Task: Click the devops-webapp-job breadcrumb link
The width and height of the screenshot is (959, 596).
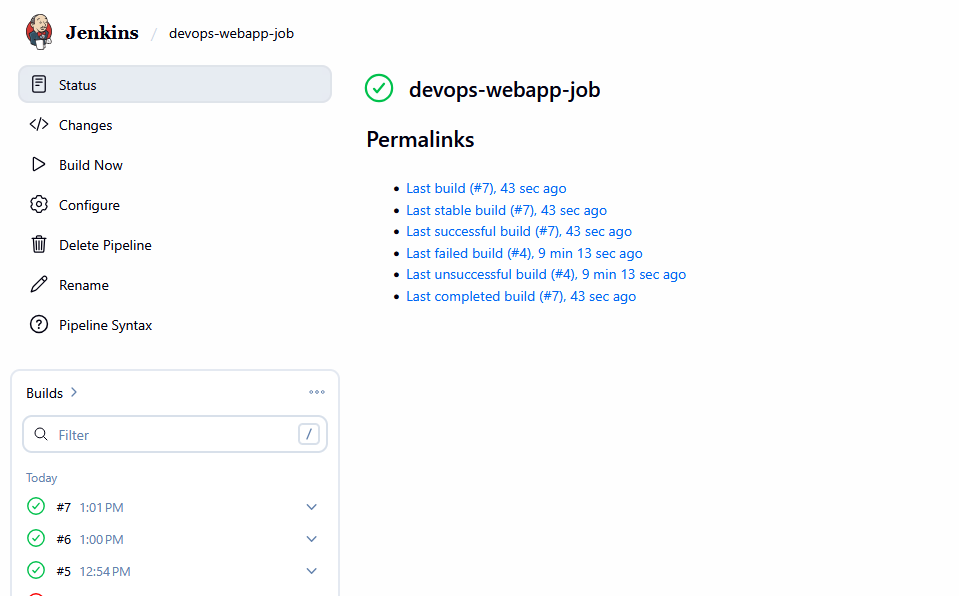Action: pyautogui.click(x=231, y=33)
